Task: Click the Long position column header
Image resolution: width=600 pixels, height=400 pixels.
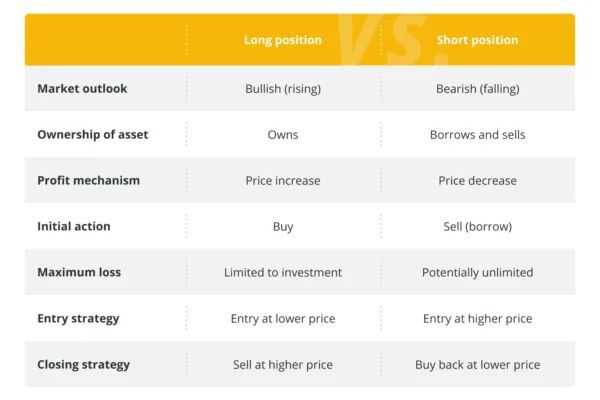Action: [283, 40]
